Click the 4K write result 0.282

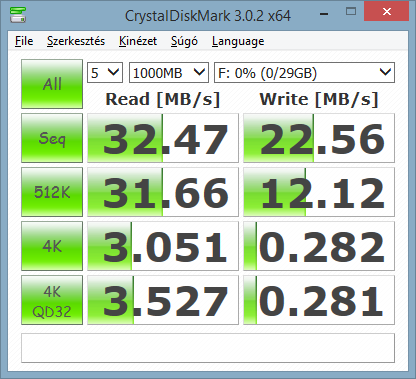point(319,246)
